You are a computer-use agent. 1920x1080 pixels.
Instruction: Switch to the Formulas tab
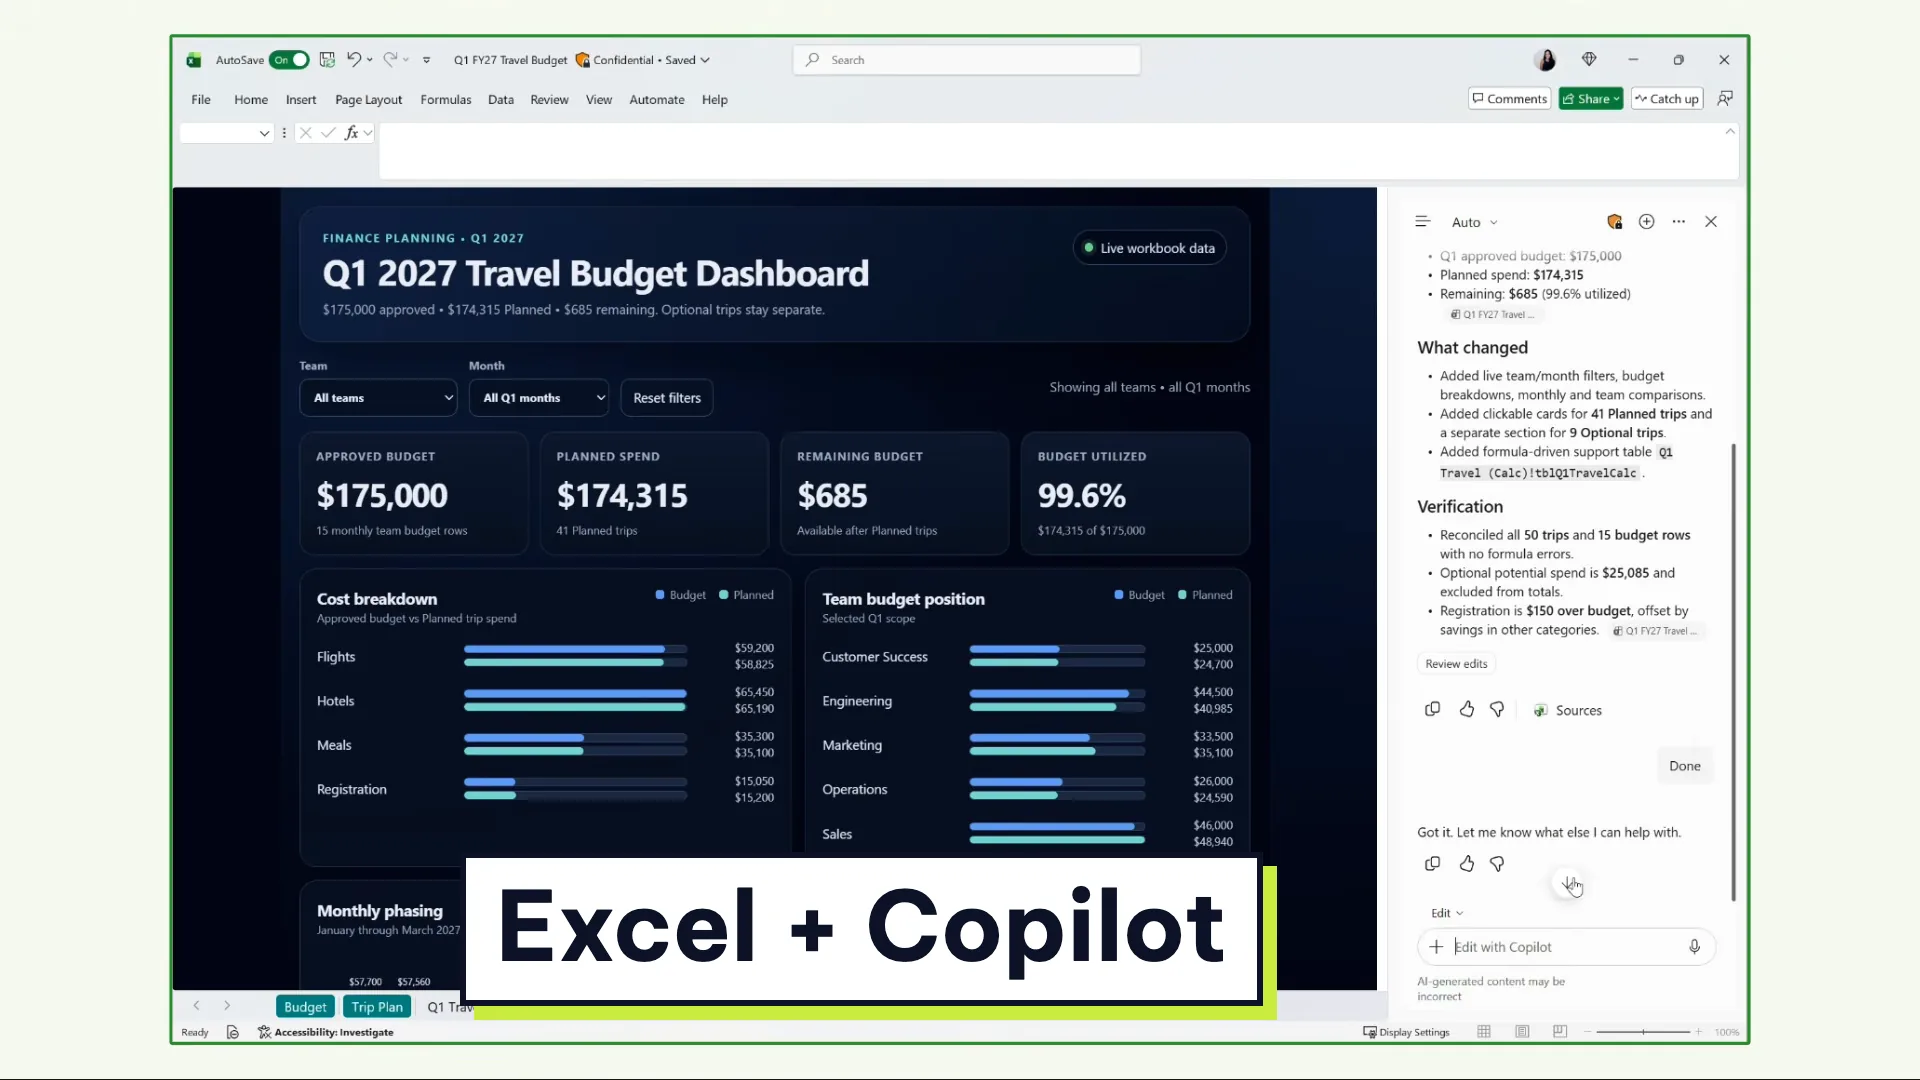[445, 100]
